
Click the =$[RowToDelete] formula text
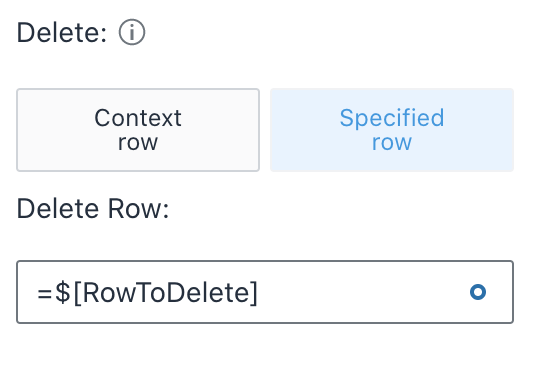point(147,293)
